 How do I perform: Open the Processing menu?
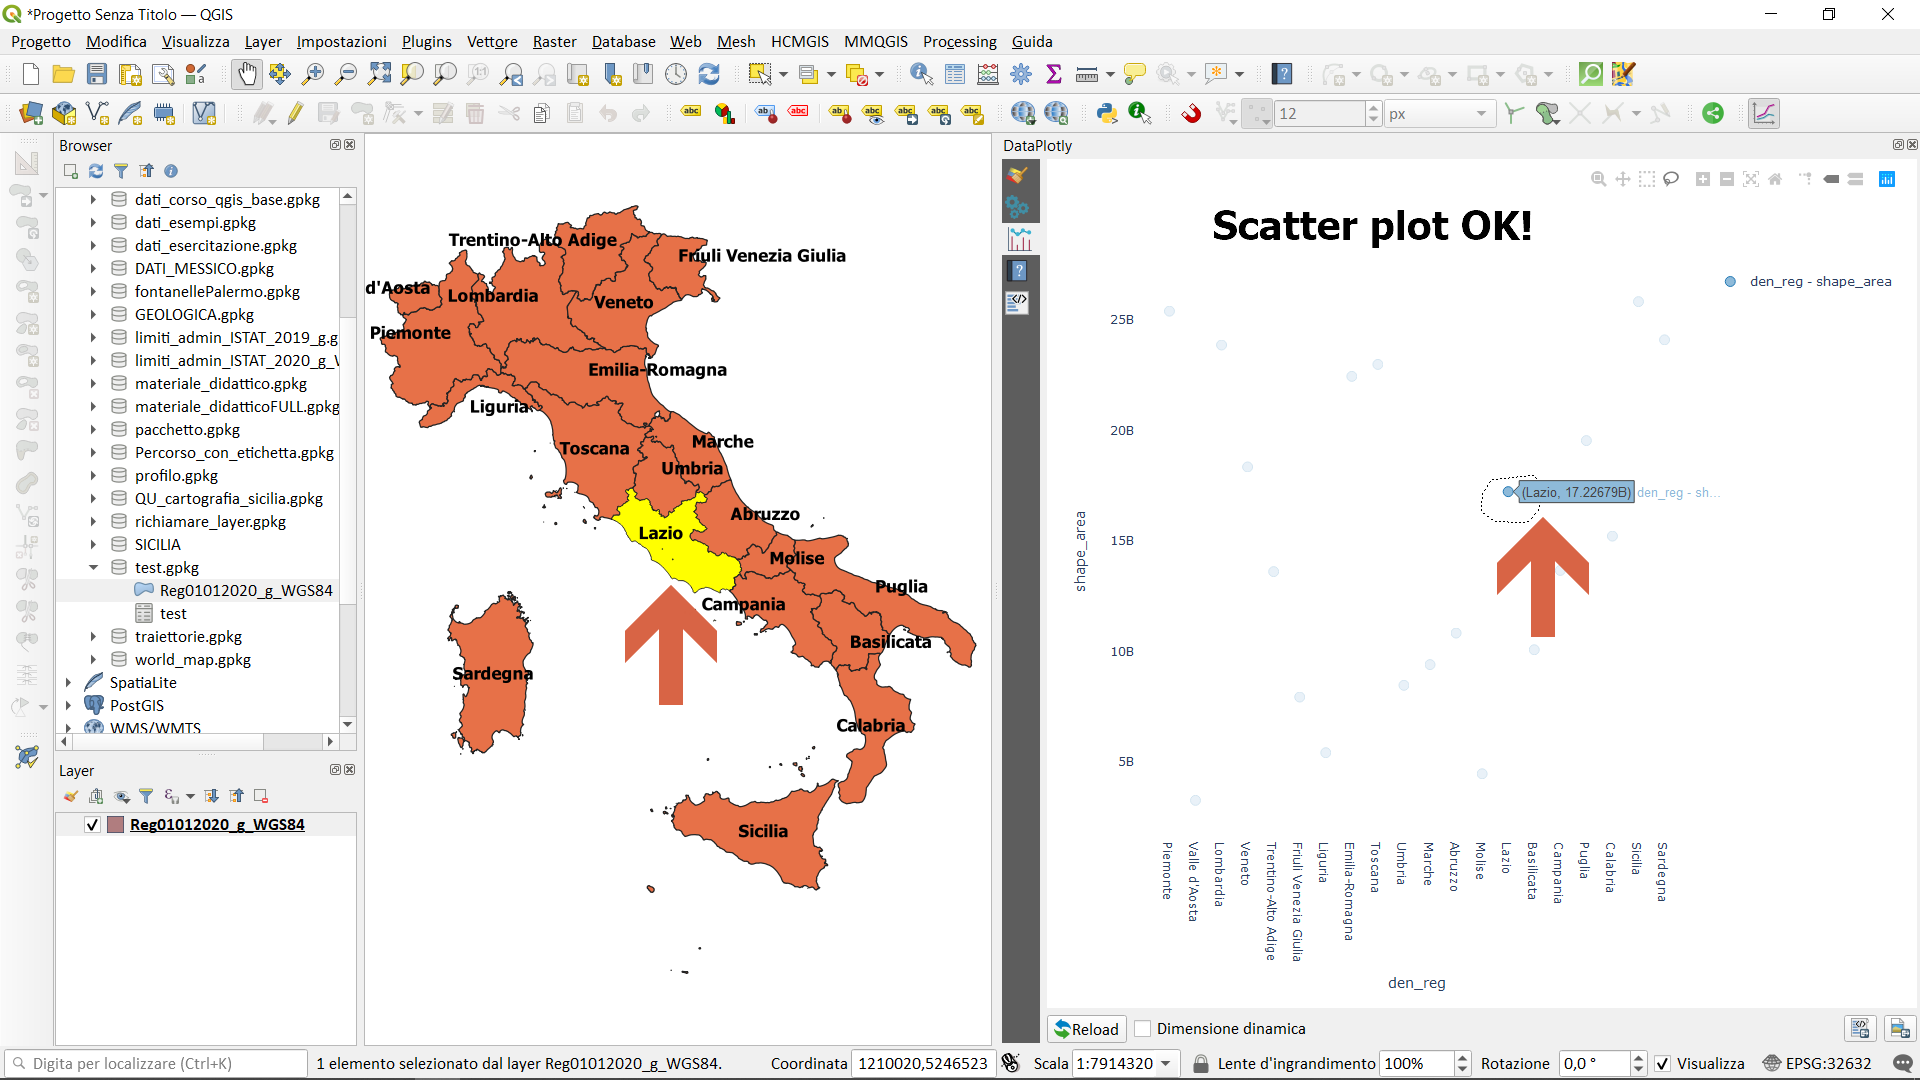click(959, 42)
